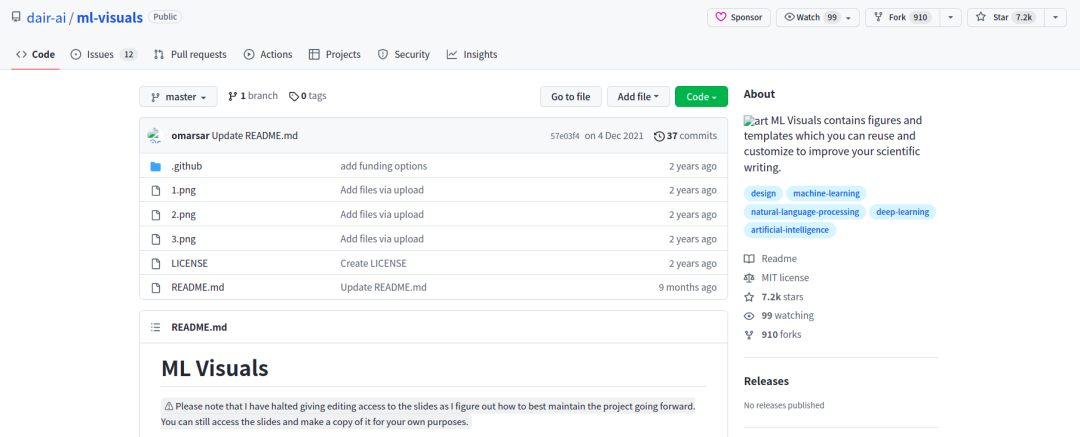Screen dimensions: 1080x437
Task: Open the Add file dropdown
Action: click(x=638, y=96)
